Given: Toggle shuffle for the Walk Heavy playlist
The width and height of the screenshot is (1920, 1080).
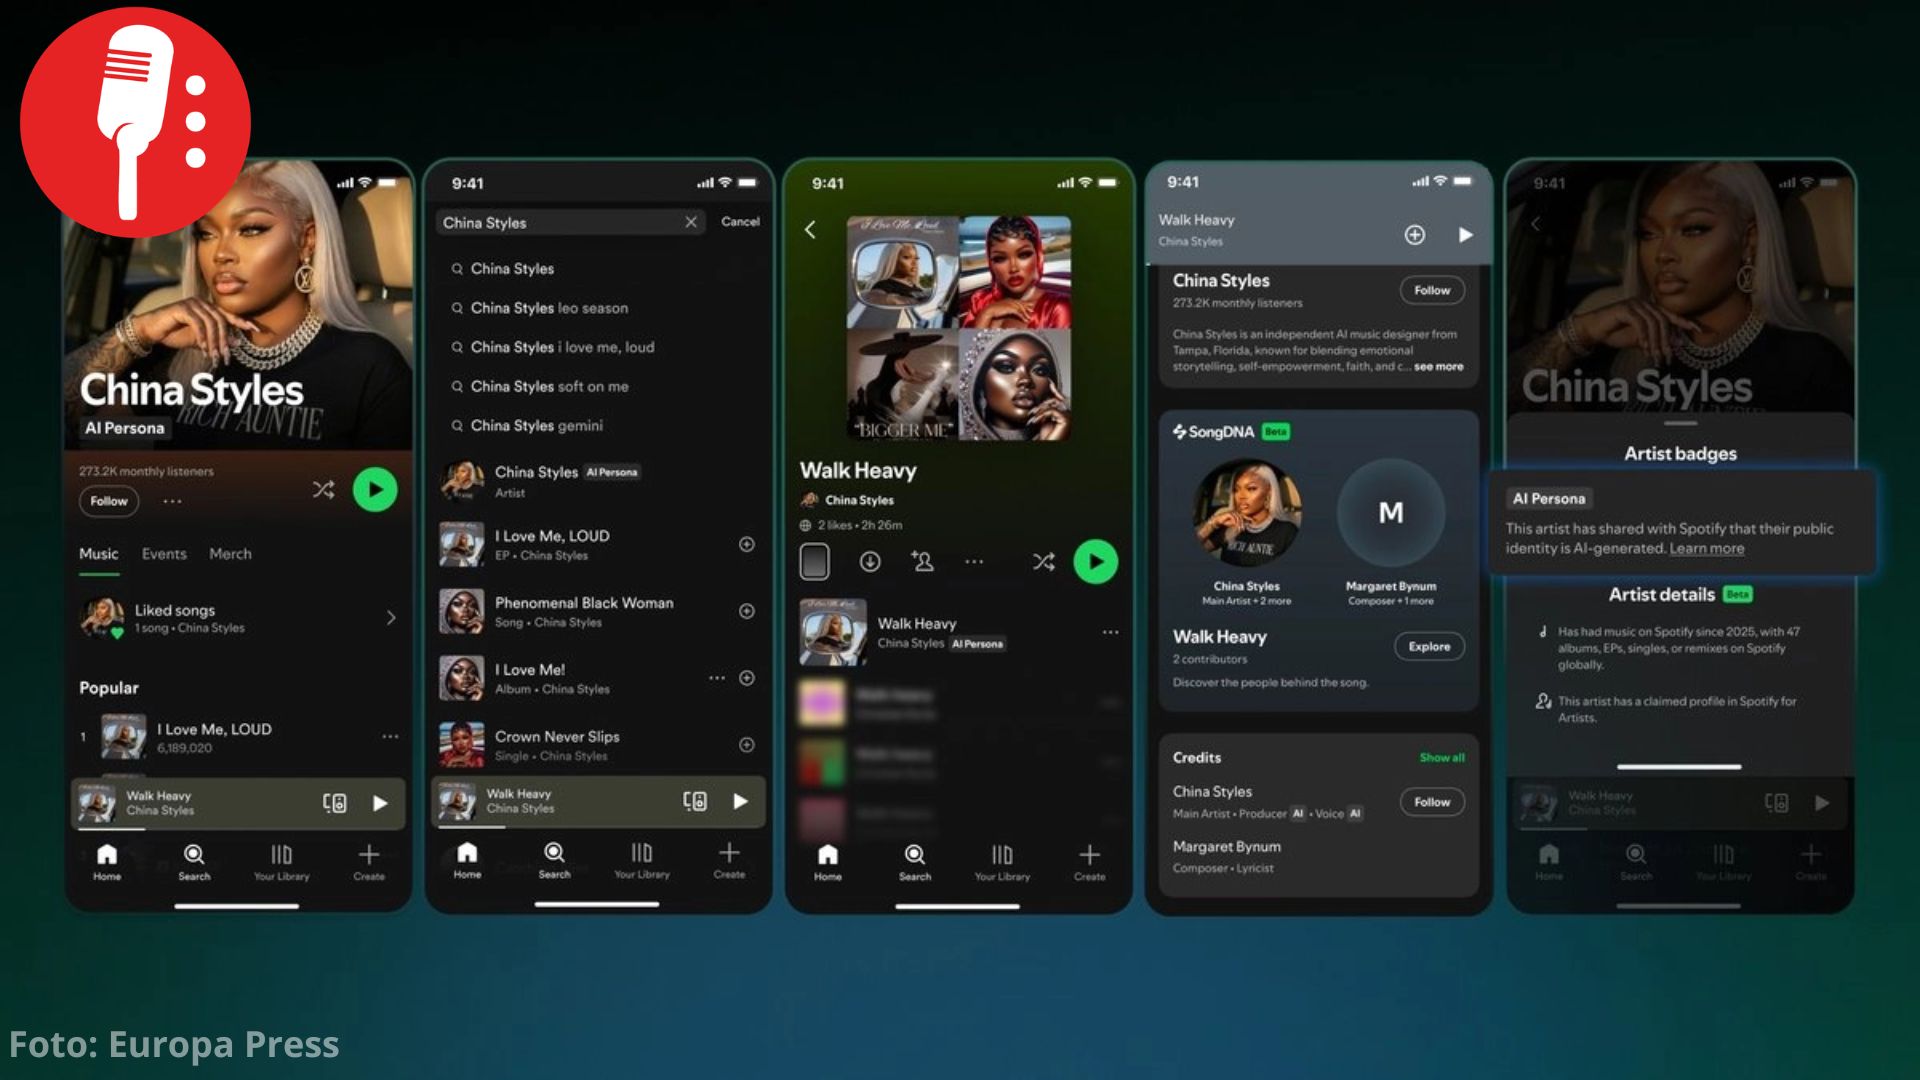Looking at the screenshot, I should (x=1043, y=562).
